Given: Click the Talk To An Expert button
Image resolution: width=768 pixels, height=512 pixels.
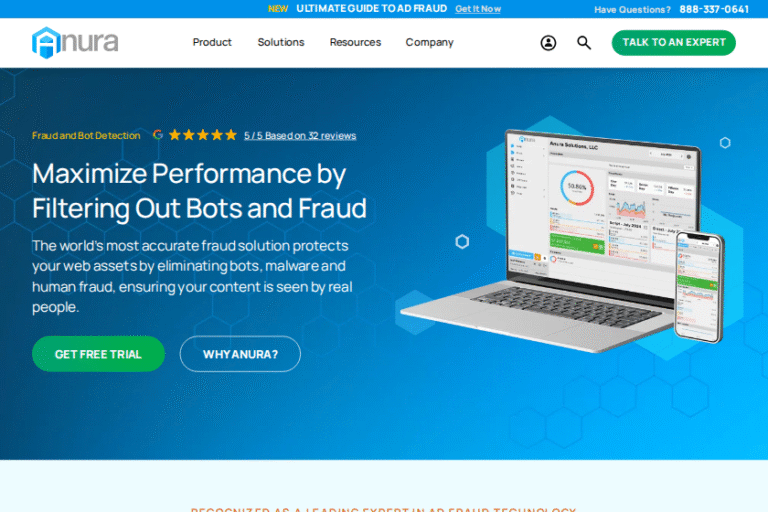Looking at the screenshot, I should pos(673,43).
